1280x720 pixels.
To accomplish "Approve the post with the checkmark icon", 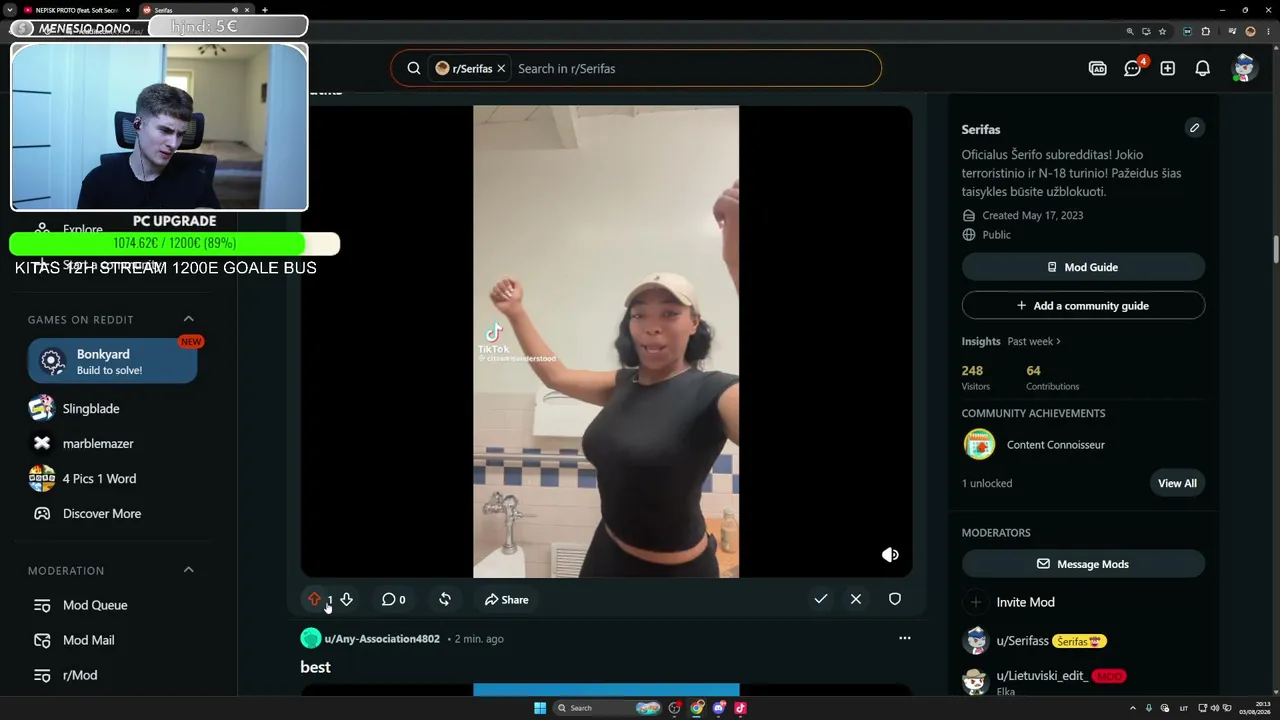I will pos(820,599).
